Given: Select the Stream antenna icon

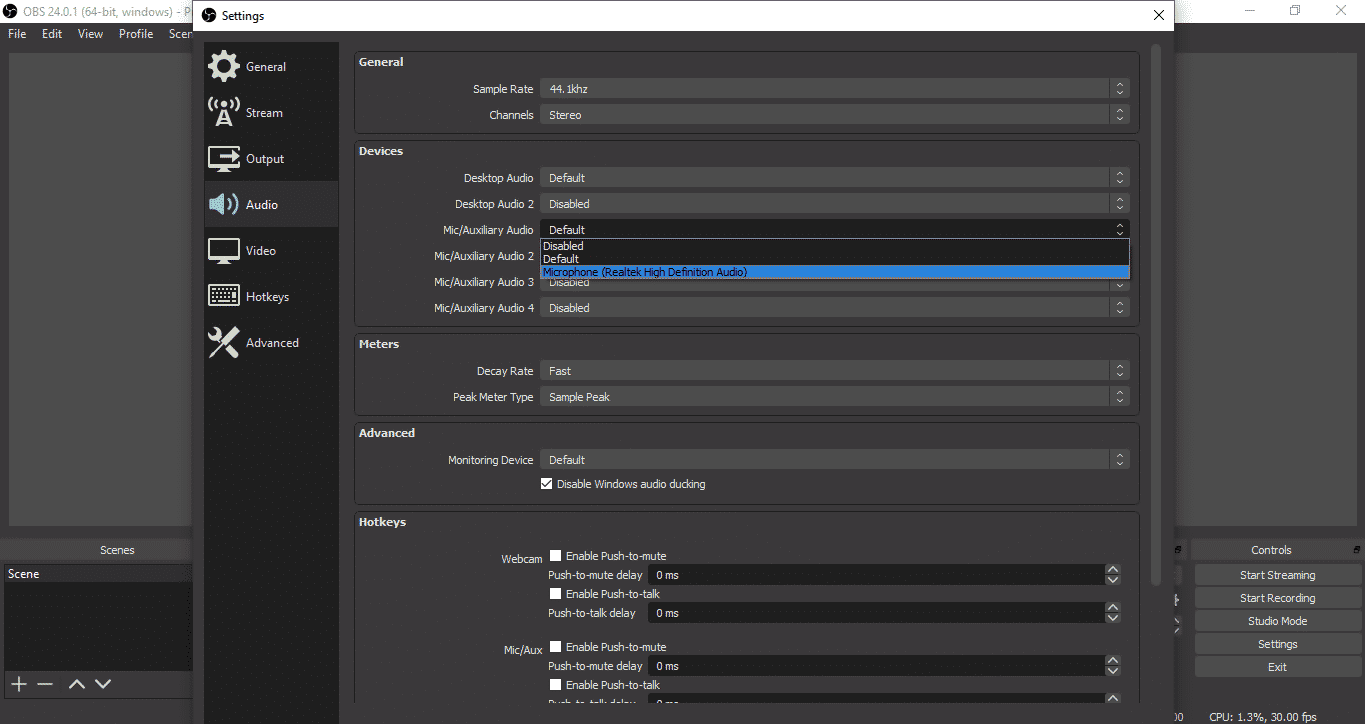Looking at the screenshot, I should click(224, 112).
